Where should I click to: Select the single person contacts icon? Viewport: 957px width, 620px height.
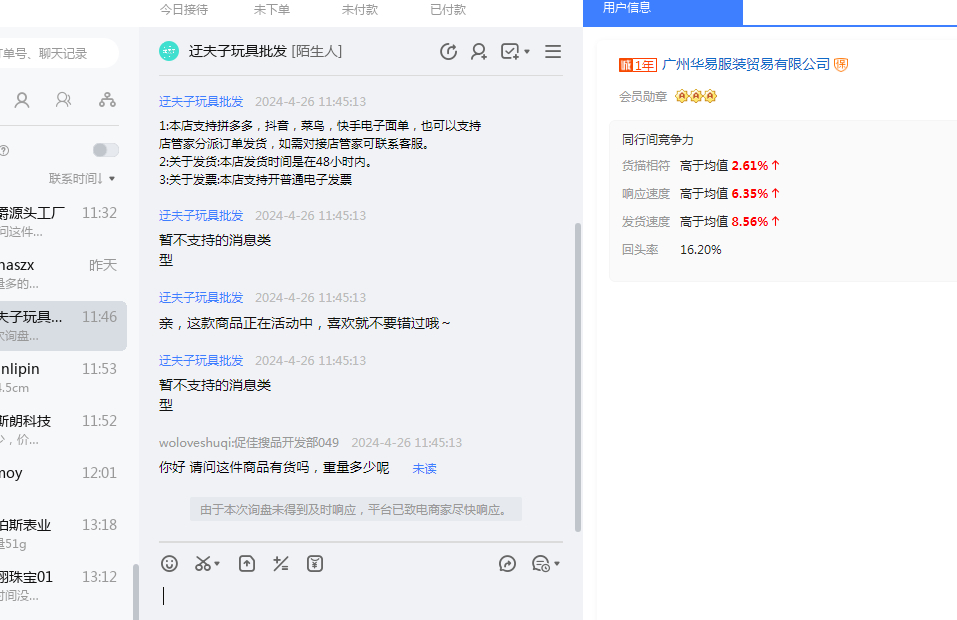tap(22, 100)
